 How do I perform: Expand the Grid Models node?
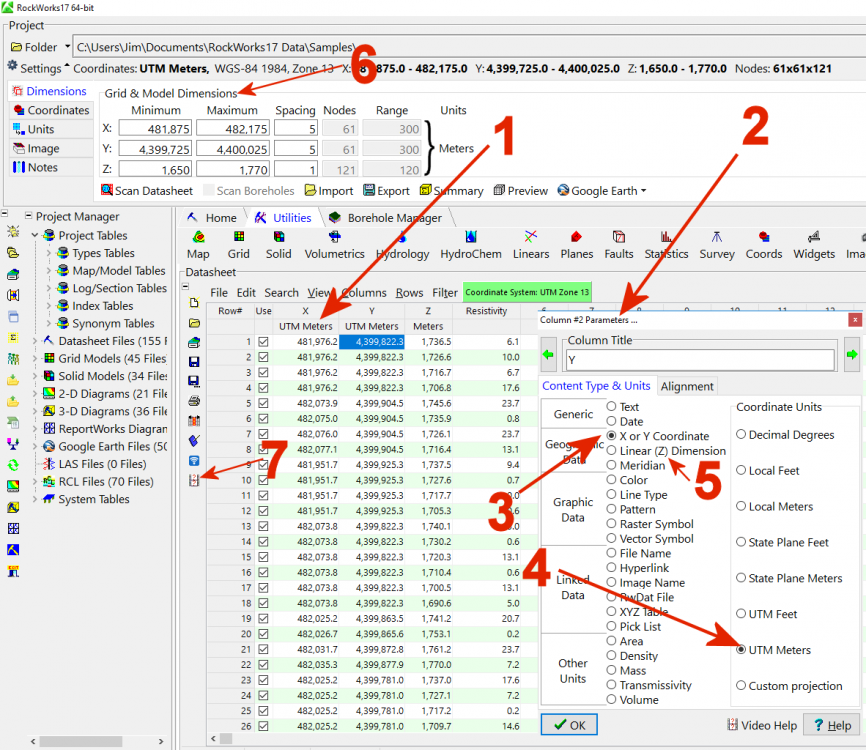pos(35,358)
